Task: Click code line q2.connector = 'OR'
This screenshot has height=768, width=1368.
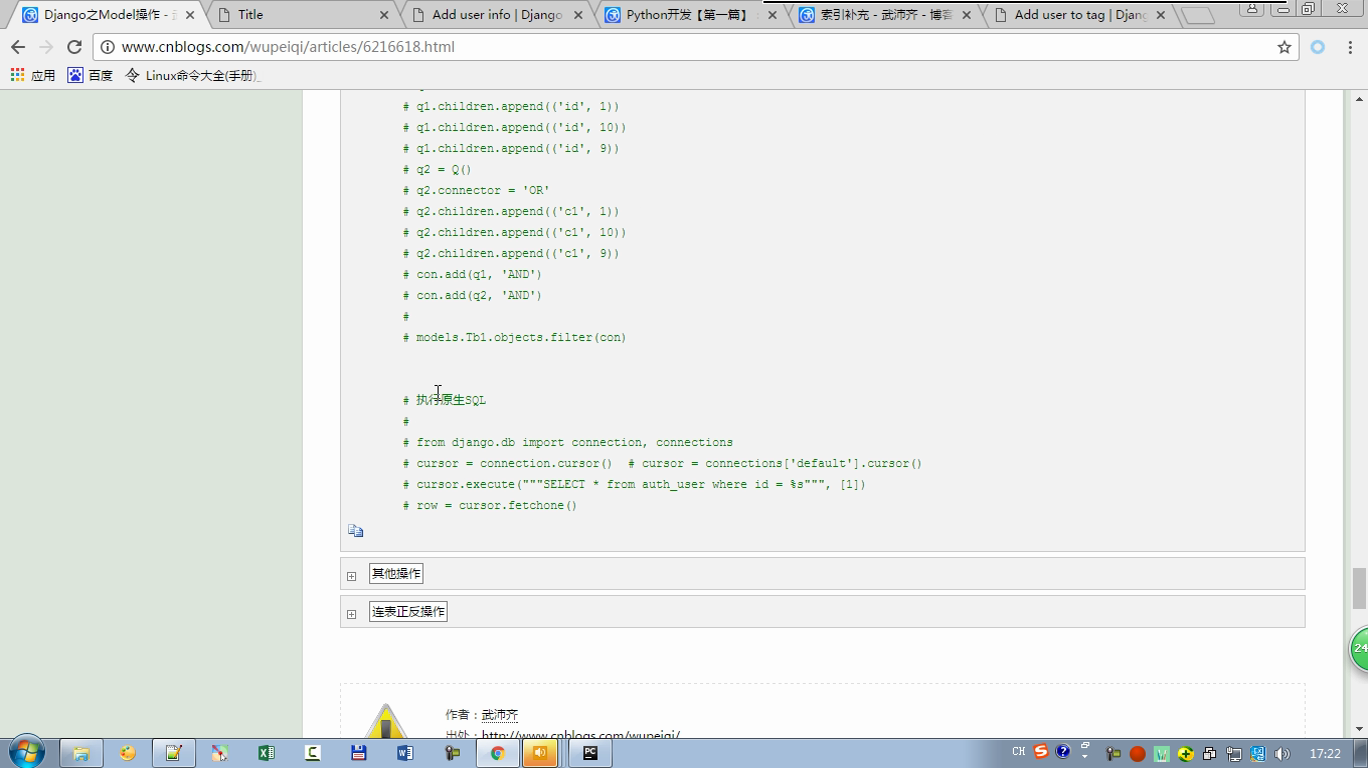Action: click(x=476, y=190)
